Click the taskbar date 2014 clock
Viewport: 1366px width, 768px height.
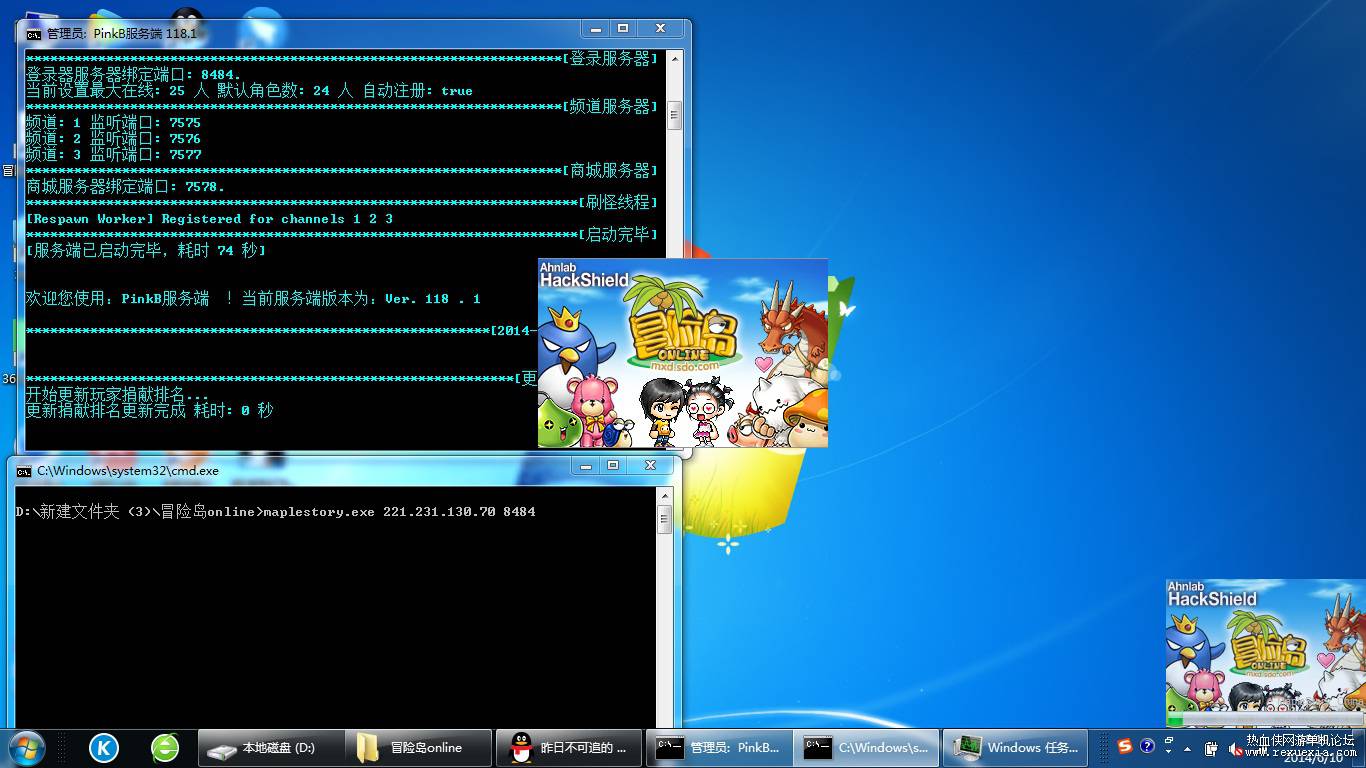pyautogui.click(x=1314, y=757)
